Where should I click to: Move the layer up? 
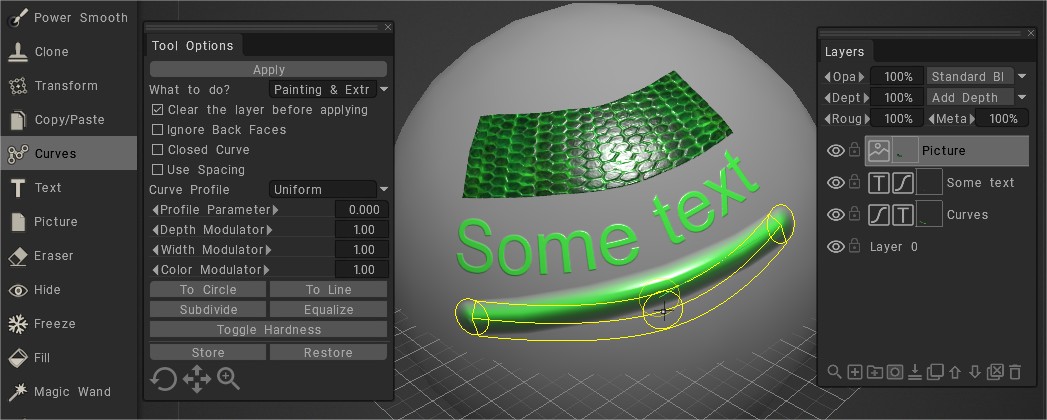tap(955, 372)
